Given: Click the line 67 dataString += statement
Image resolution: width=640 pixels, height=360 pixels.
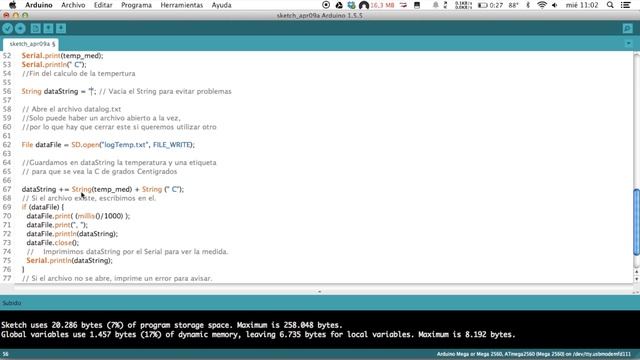Looking at the screenshot, I should [103, 189].
